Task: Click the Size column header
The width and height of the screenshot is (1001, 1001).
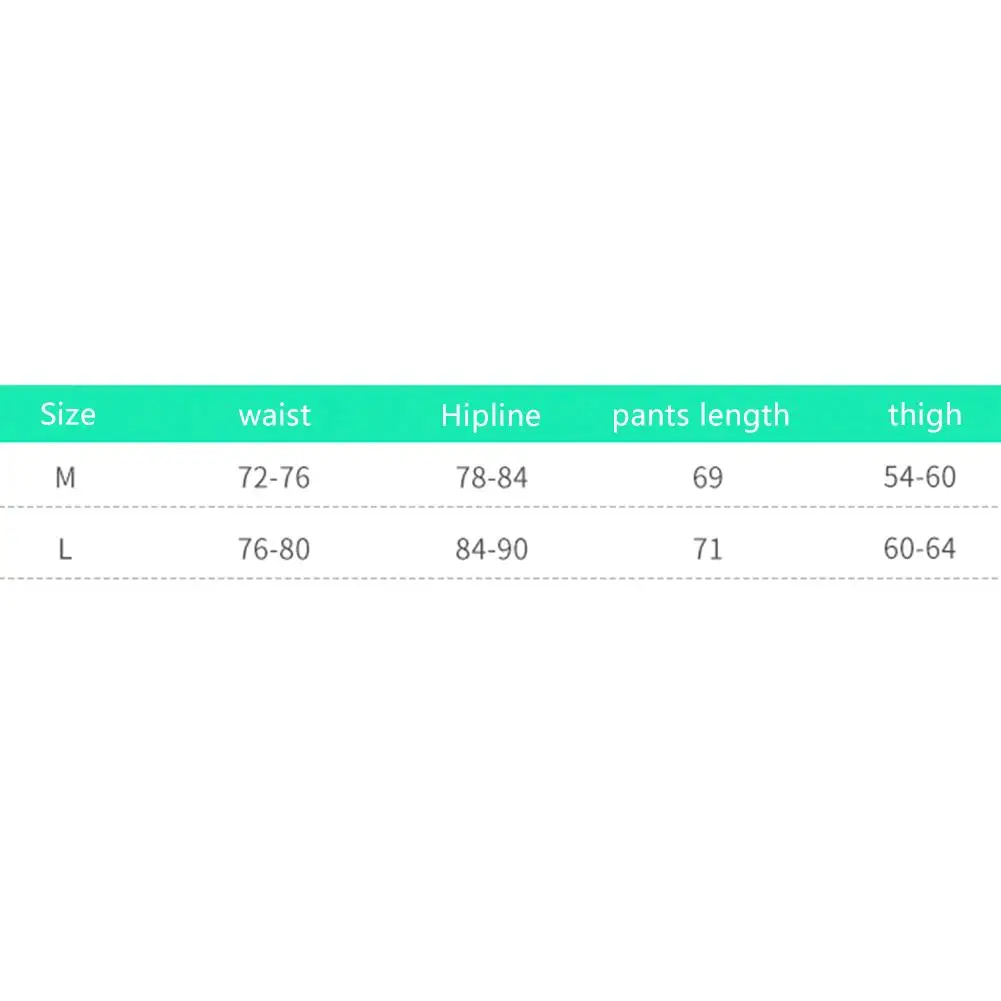Action: pos(68,414)
